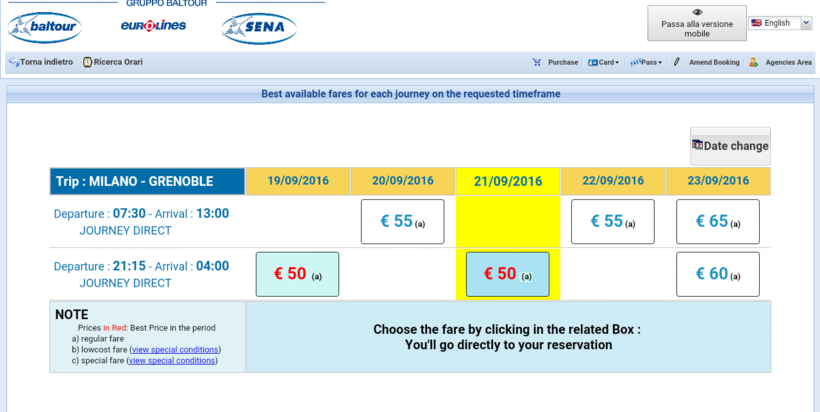
Task: Open lowcost fare special conditions link
Action: [x=174, y=349]
